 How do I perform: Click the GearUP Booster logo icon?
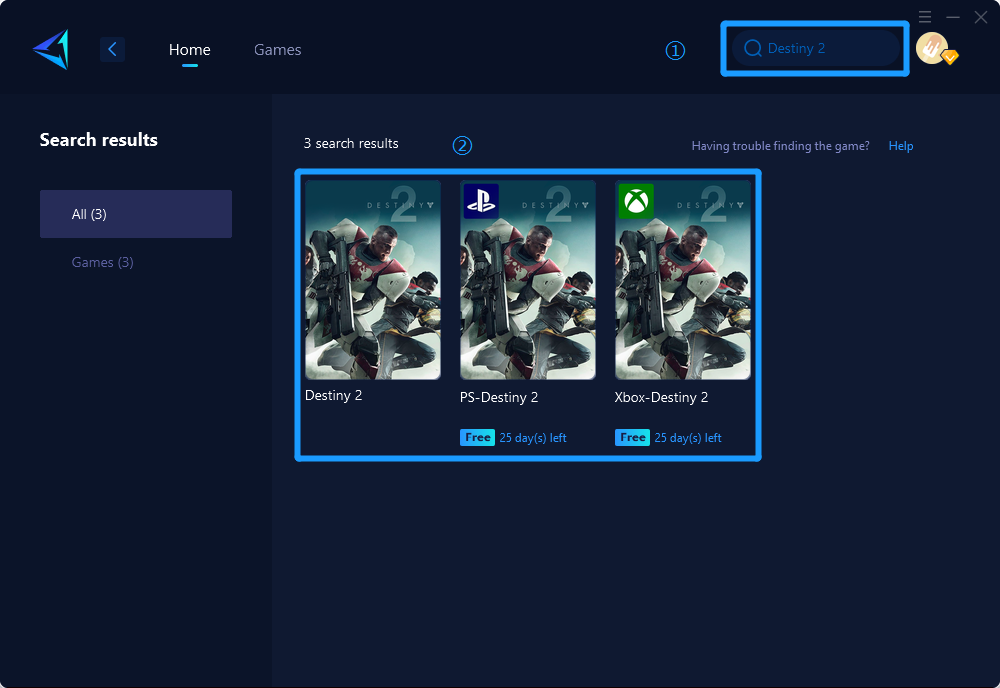[x=51, y=49]
